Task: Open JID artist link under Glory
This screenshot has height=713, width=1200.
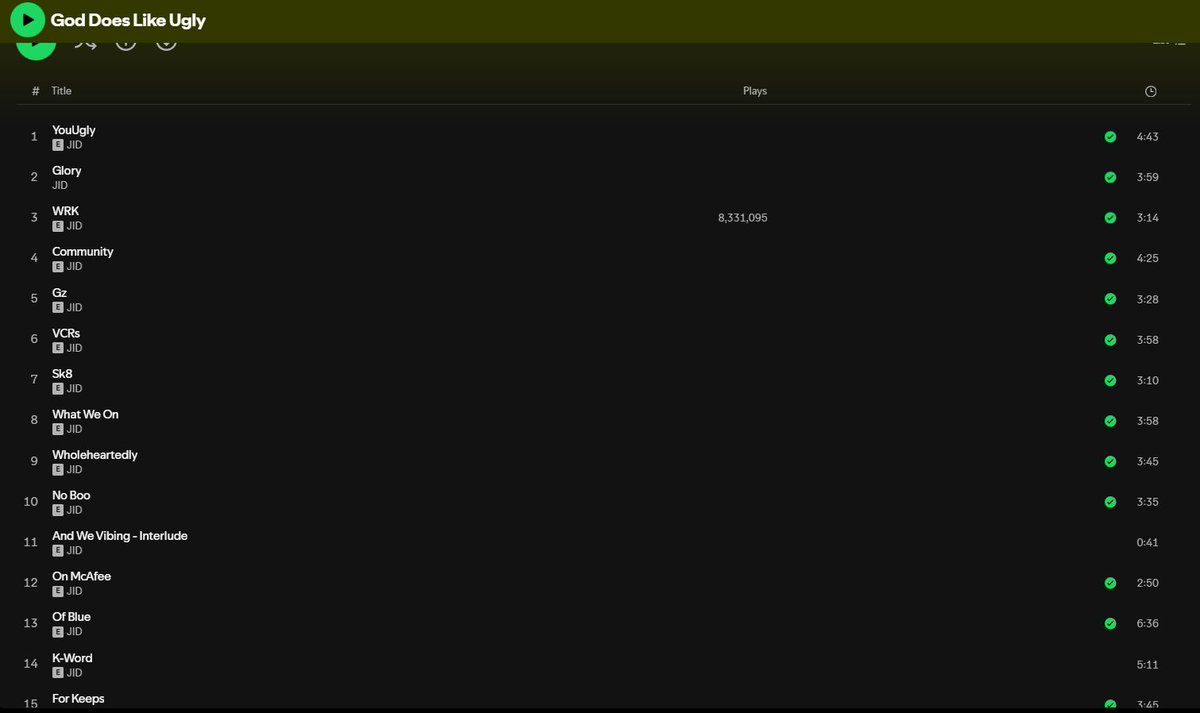Action: point(60,185)
